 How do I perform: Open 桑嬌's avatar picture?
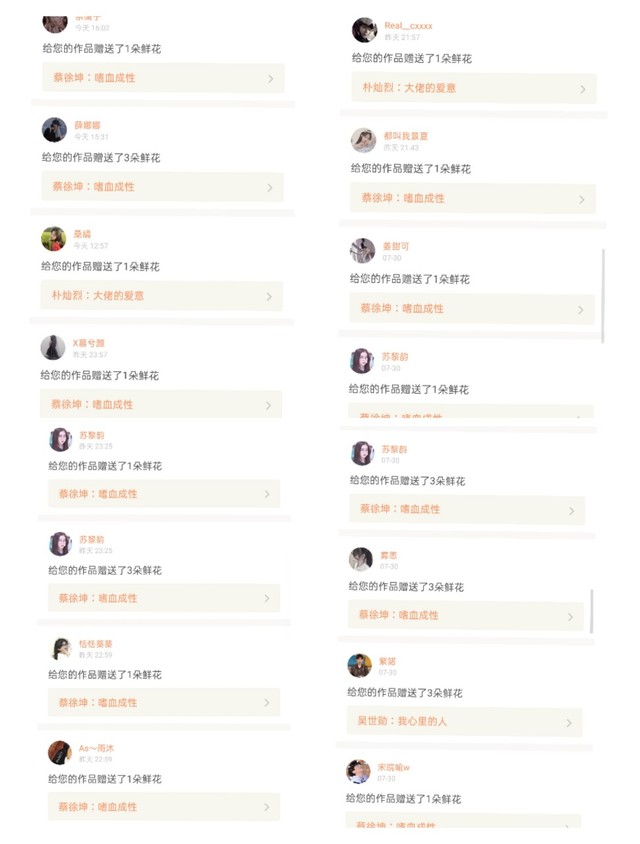click(54, 239)
